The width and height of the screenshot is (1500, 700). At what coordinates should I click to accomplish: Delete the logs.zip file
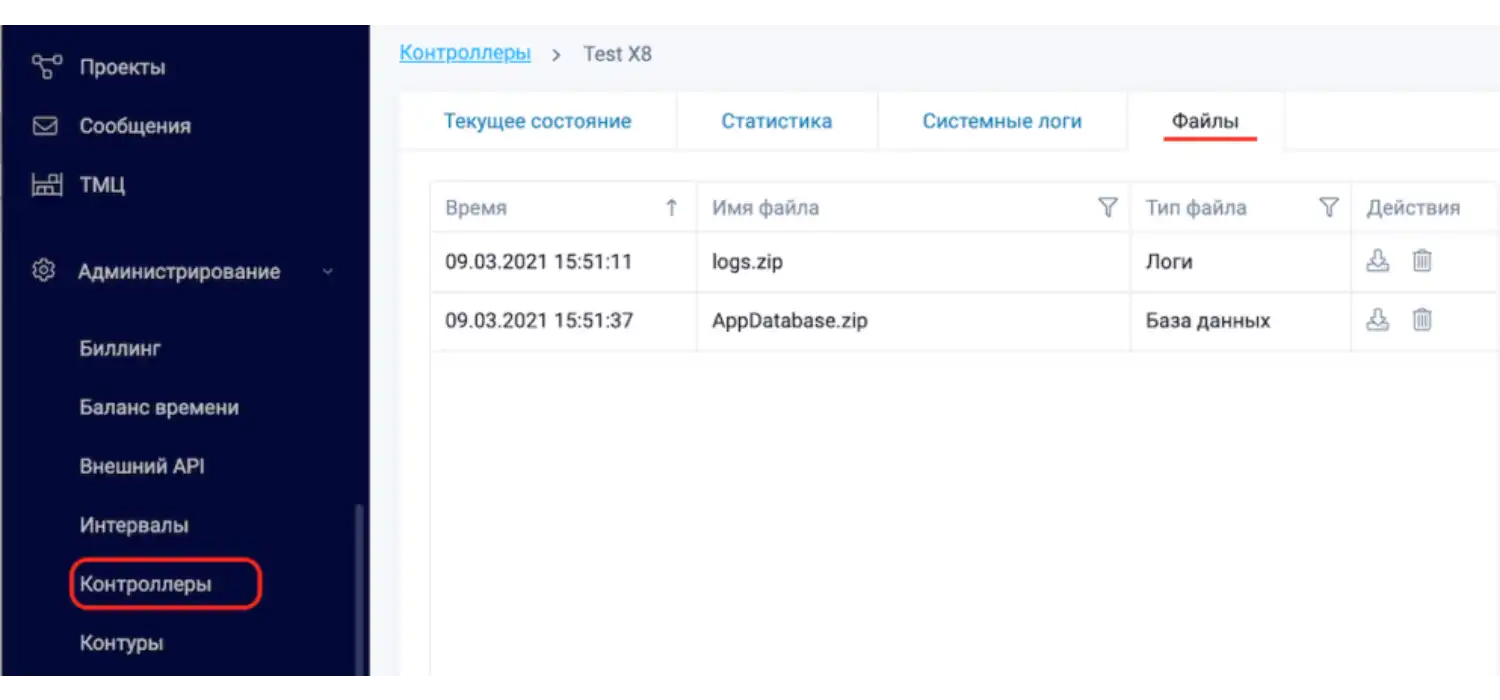click(1421, 261)
